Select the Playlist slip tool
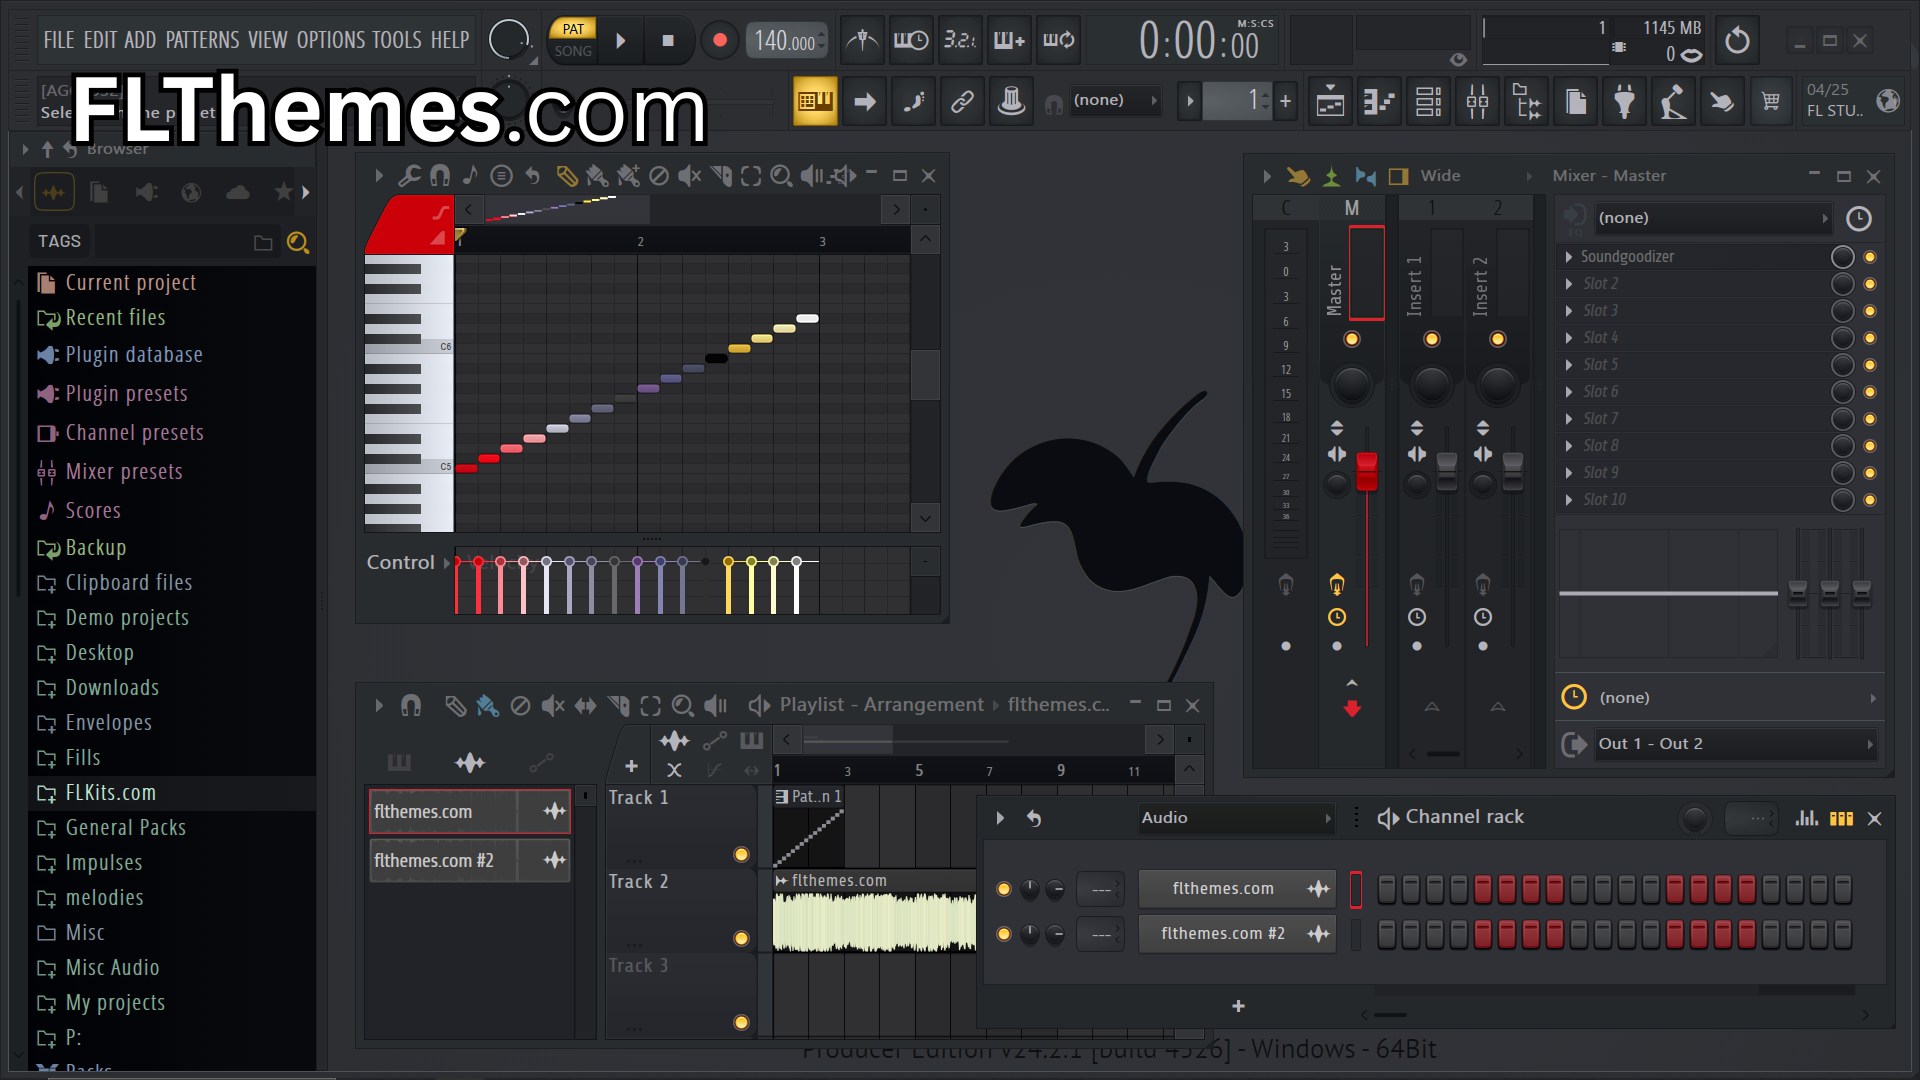 tap(585, 706)
